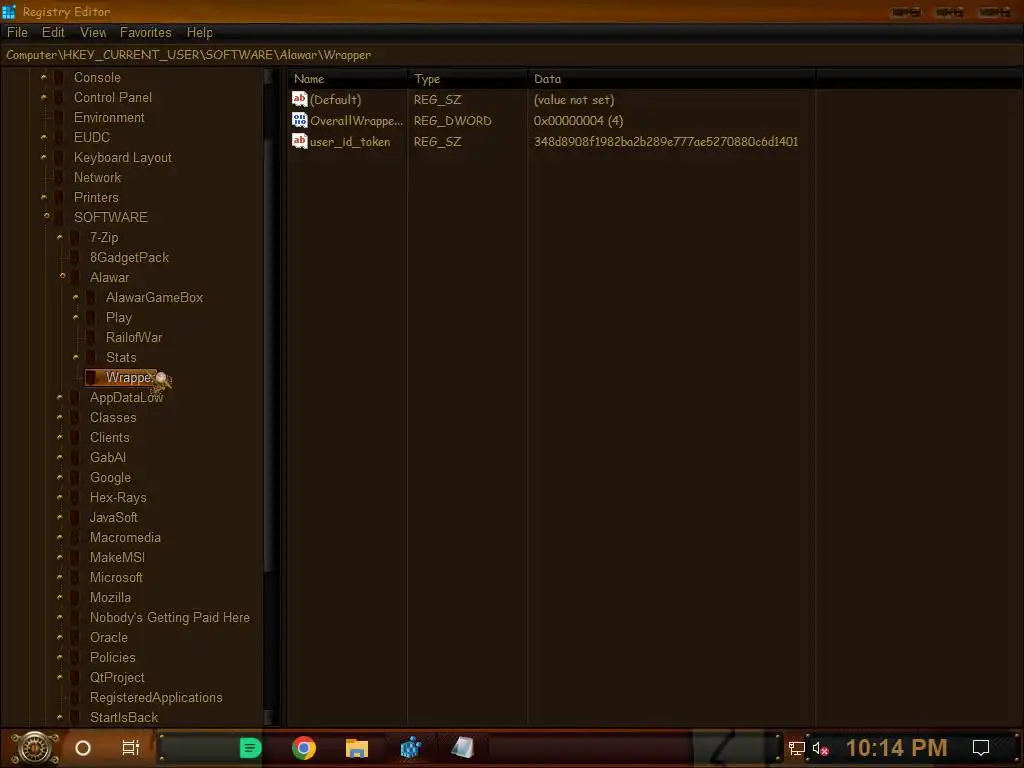
Task: Select the Macromedia key
Action: coord(125,537)
